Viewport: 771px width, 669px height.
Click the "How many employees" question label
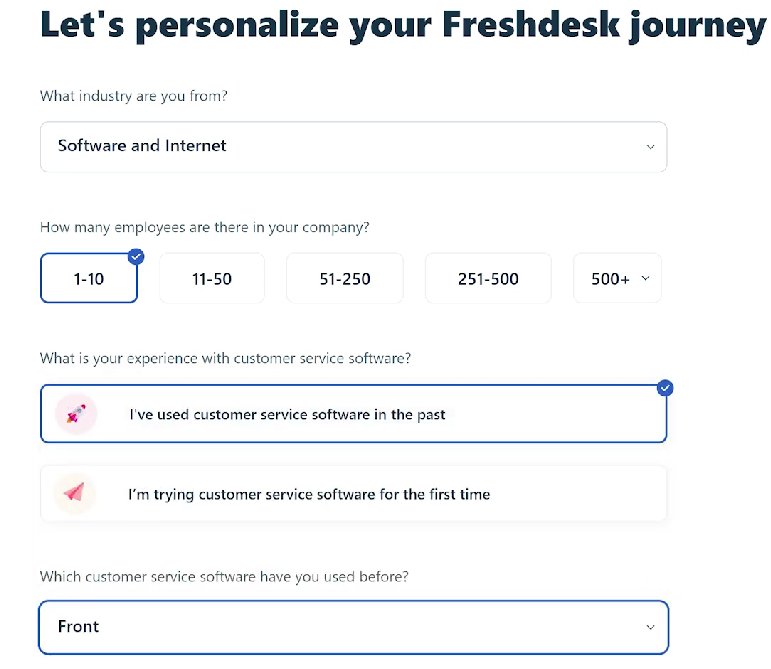pos(205,227)
